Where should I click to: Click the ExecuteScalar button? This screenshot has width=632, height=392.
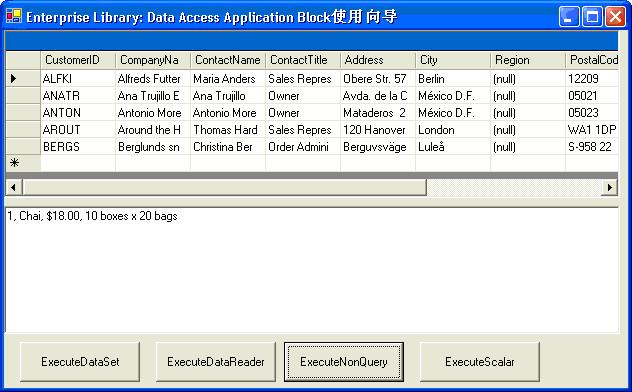click(x=480, y=361)
